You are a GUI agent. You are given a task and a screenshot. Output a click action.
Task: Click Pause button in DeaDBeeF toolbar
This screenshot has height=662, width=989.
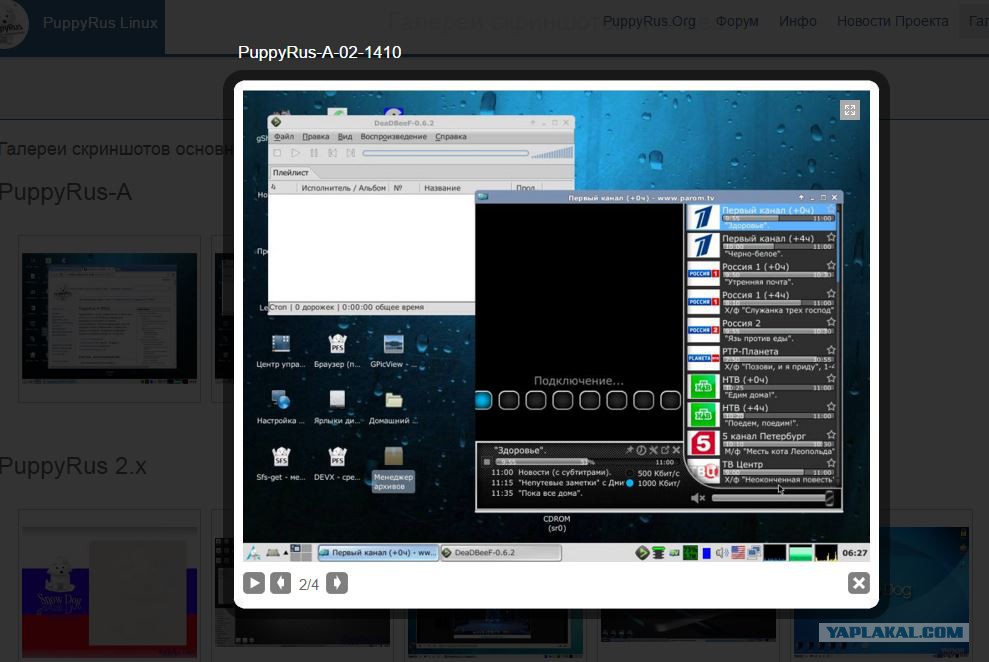313,153
